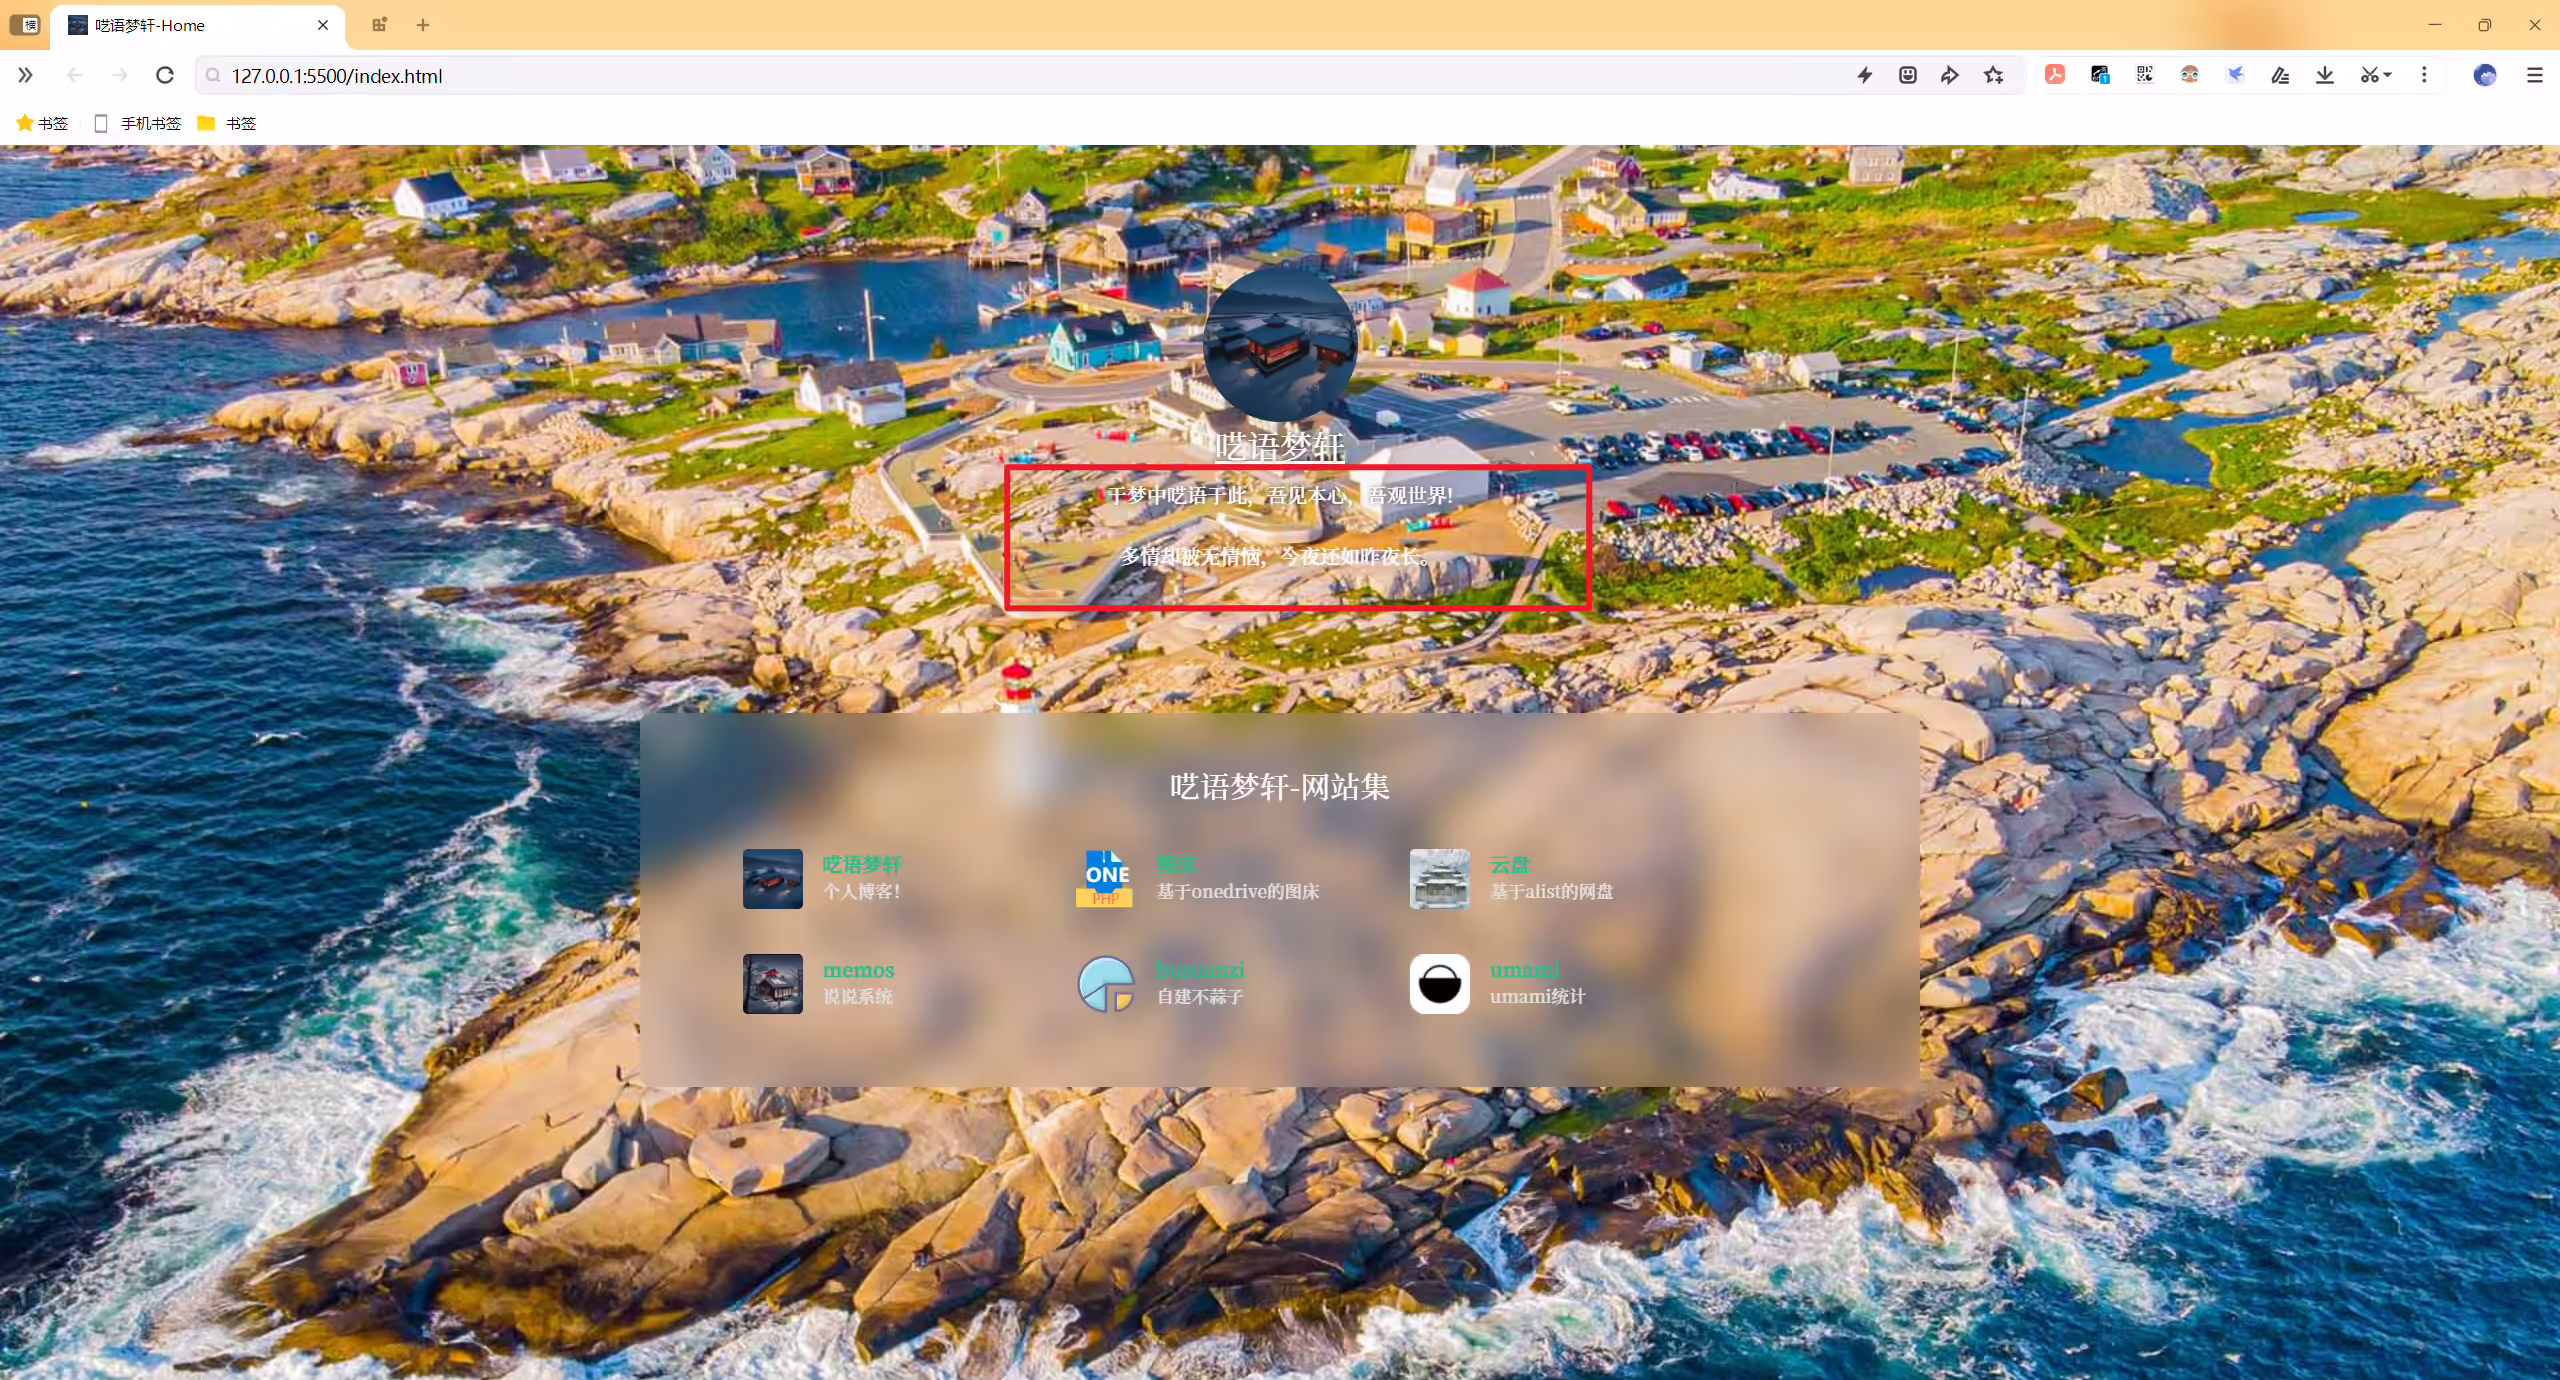
Task: Click the address bar showing 127.0.0.1:5500/index.html
Action: [x=1020, y=75]
